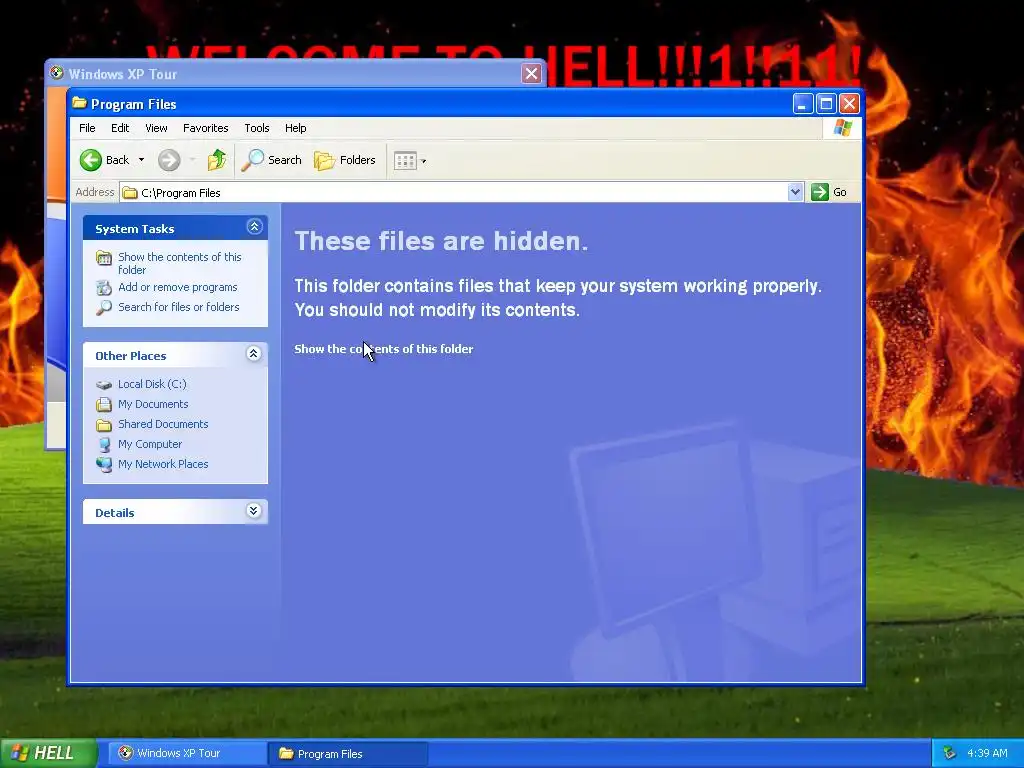Toggle the Folders pane button
This screenshot has height=768, width=1024.
345,160
